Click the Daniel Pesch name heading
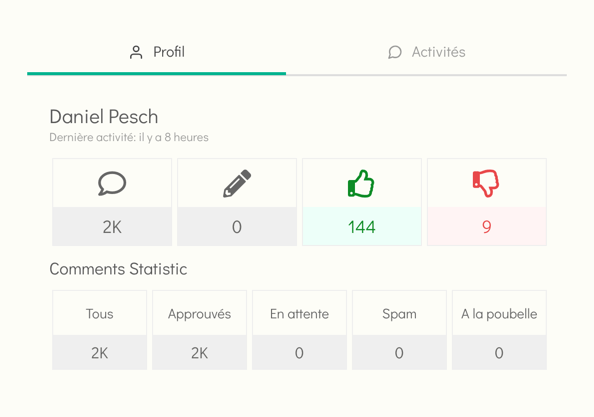This screenshot has width=594, height=417. pos(104,117)
